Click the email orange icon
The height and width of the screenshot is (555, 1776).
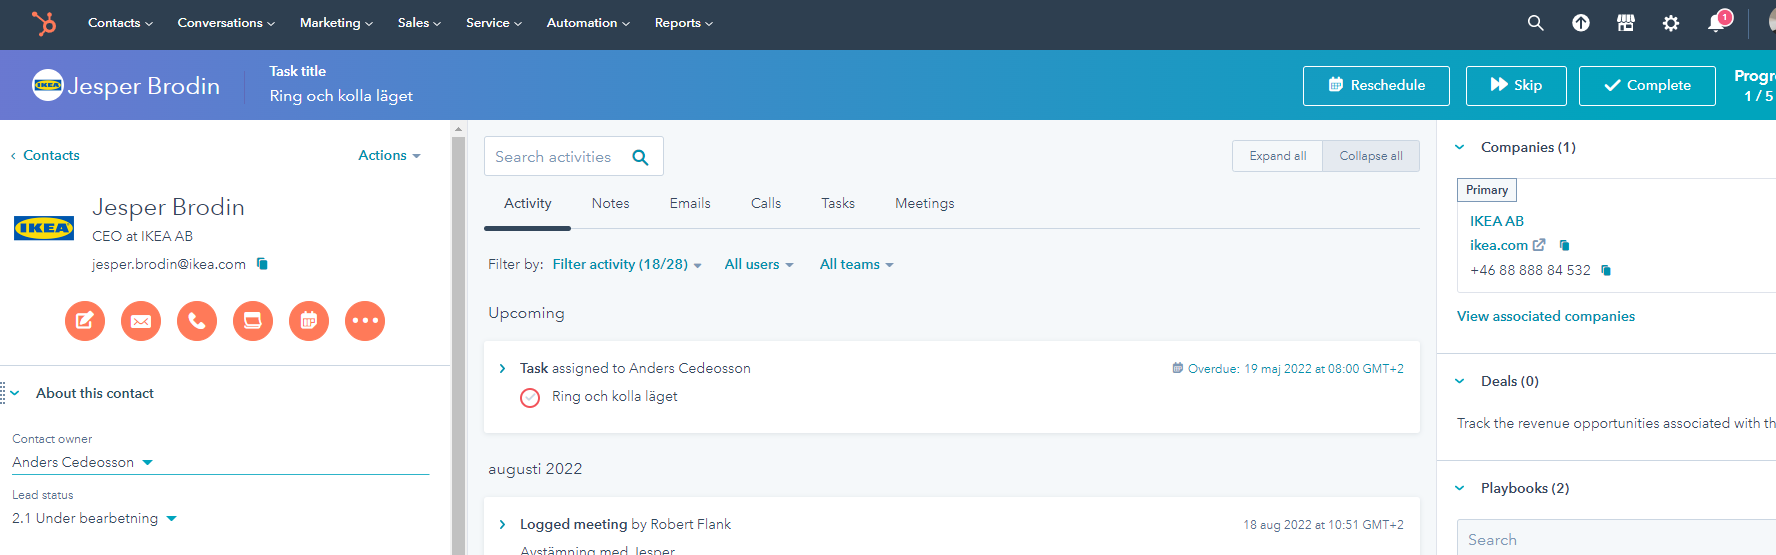click(x=141, y=321)
